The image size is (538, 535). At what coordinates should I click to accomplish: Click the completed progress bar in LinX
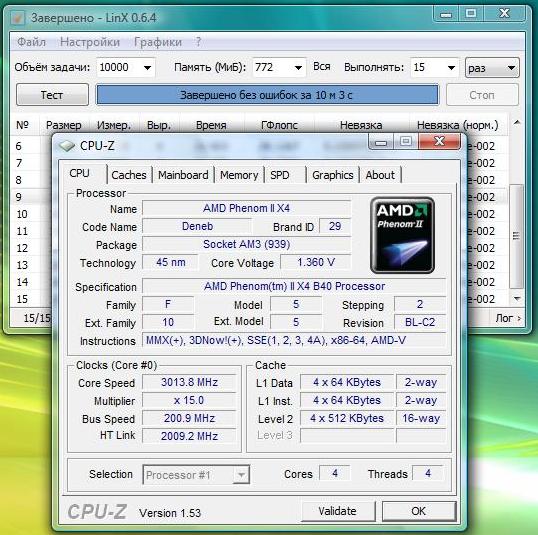point(267,95)
